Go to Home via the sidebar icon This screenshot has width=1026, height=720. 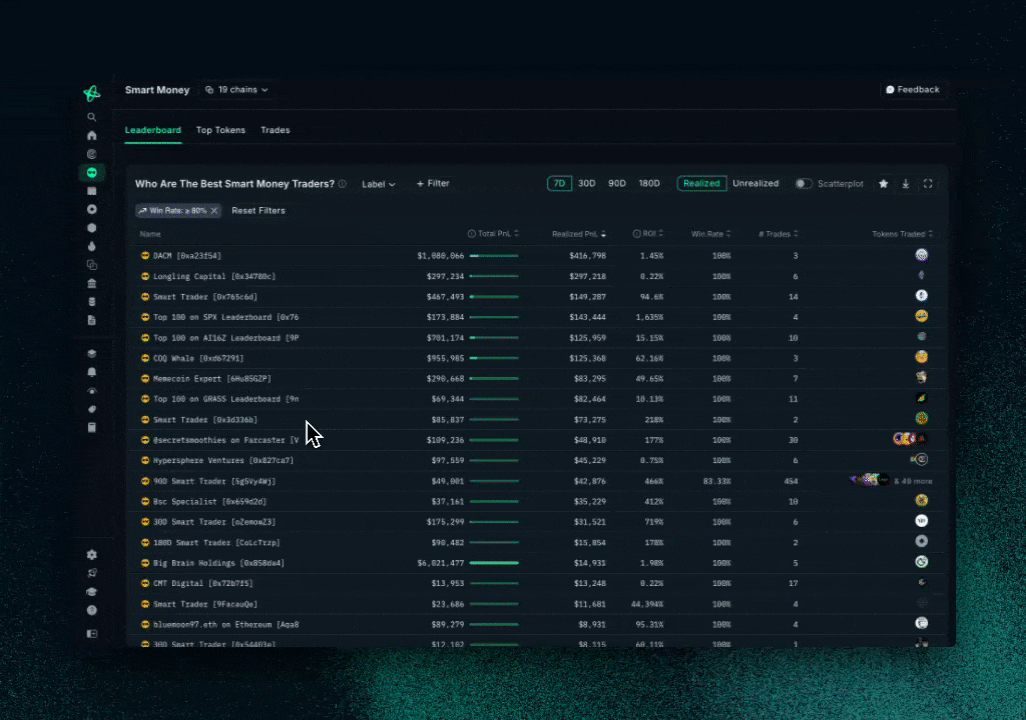(x=92, y=135)
